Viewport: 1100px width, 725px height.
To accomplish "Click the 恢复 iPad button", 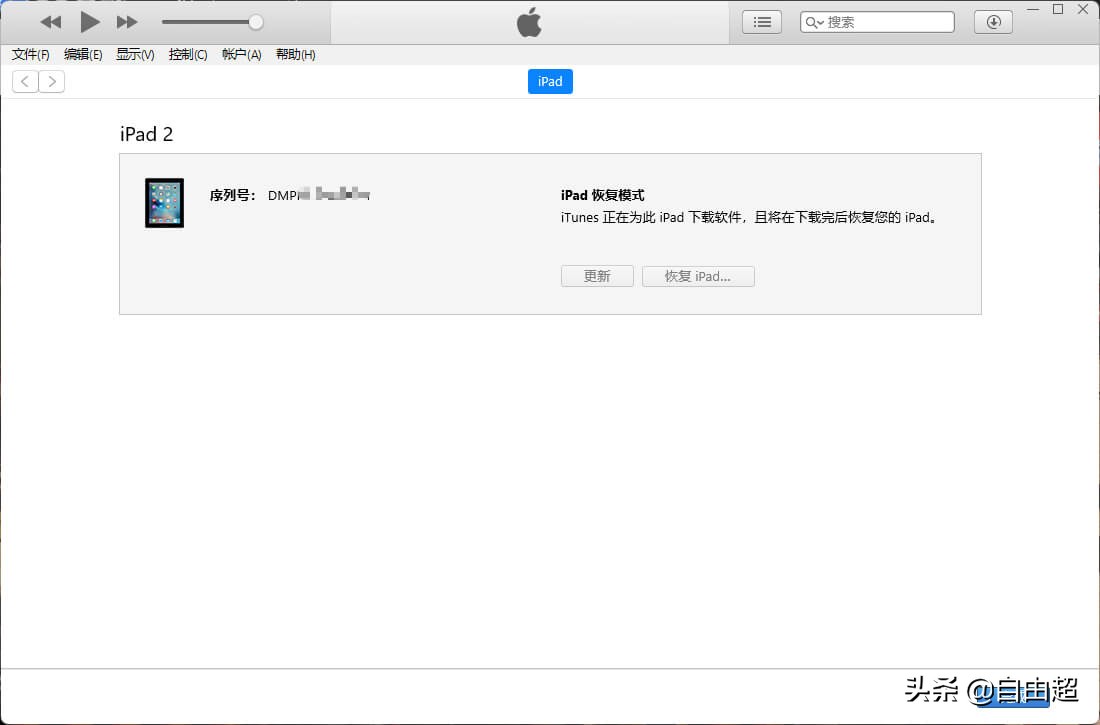I will (x=698, y=276).
